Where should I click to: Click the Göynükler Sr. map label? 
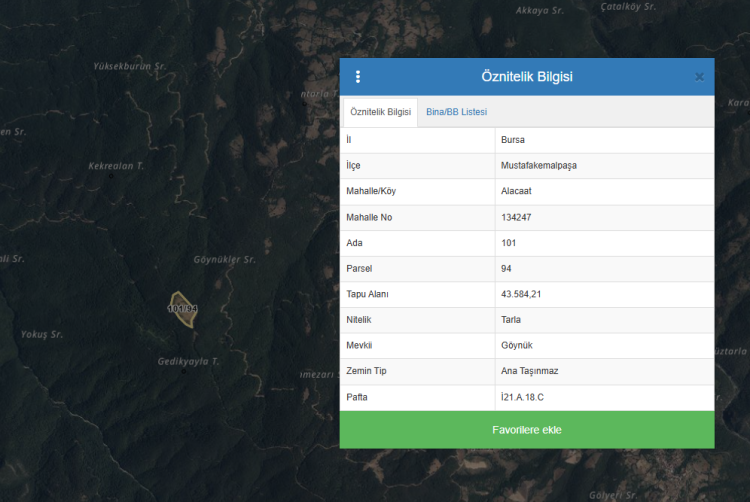pyautogui.click(x=225, y=260)
